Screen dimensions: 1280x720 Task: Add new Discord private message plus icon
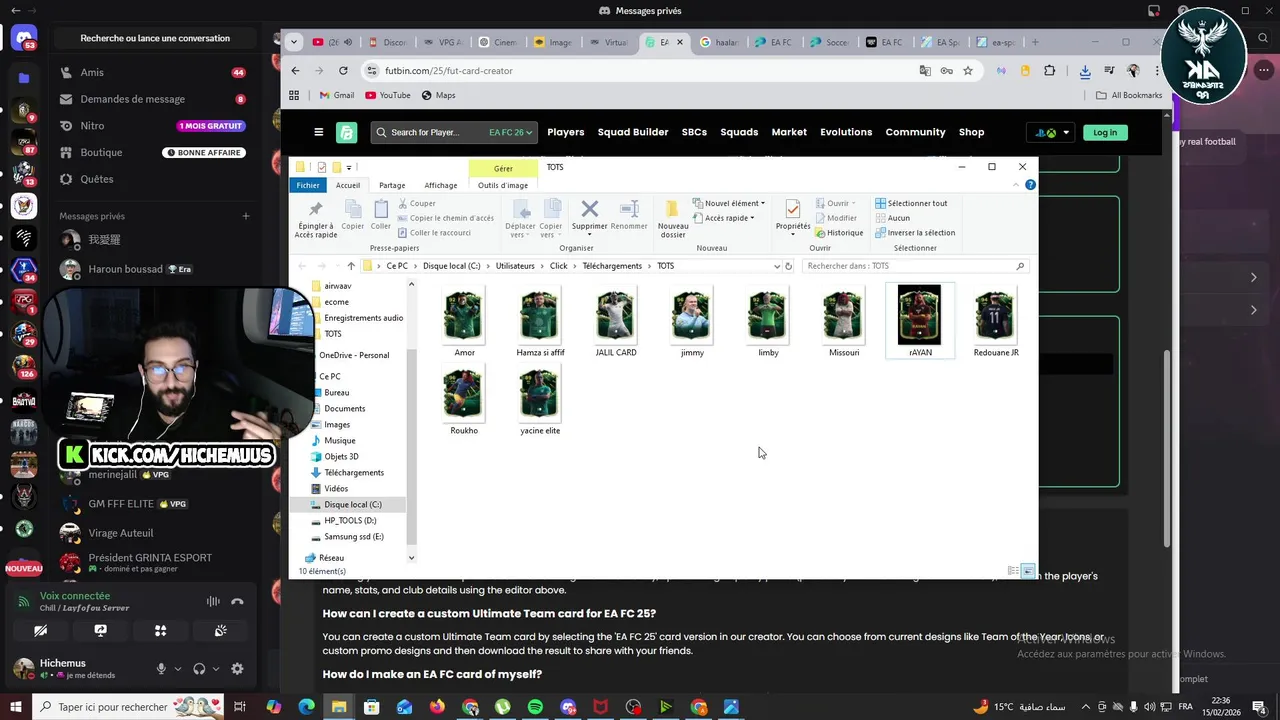(246, 216)
